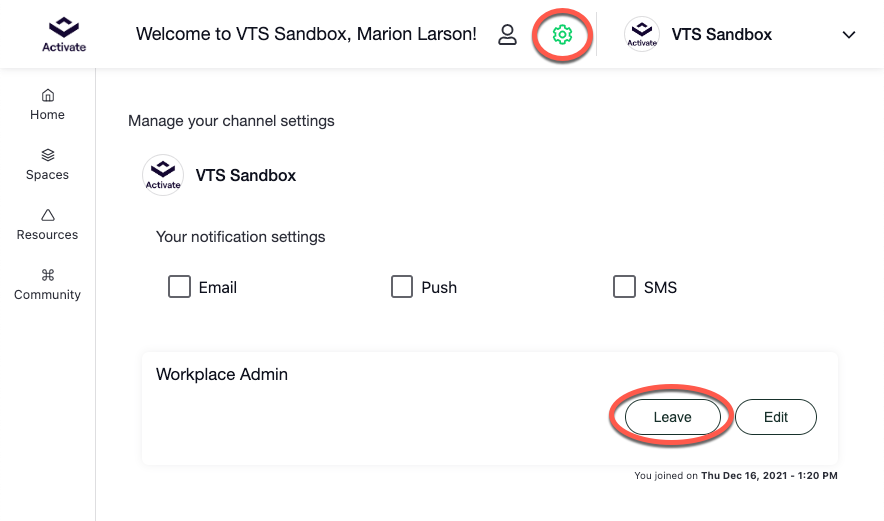This screenshot has width=884, height=521.
Task: Click the VTS Sandbox logo in the header switcher
Action: click(642, 34)
